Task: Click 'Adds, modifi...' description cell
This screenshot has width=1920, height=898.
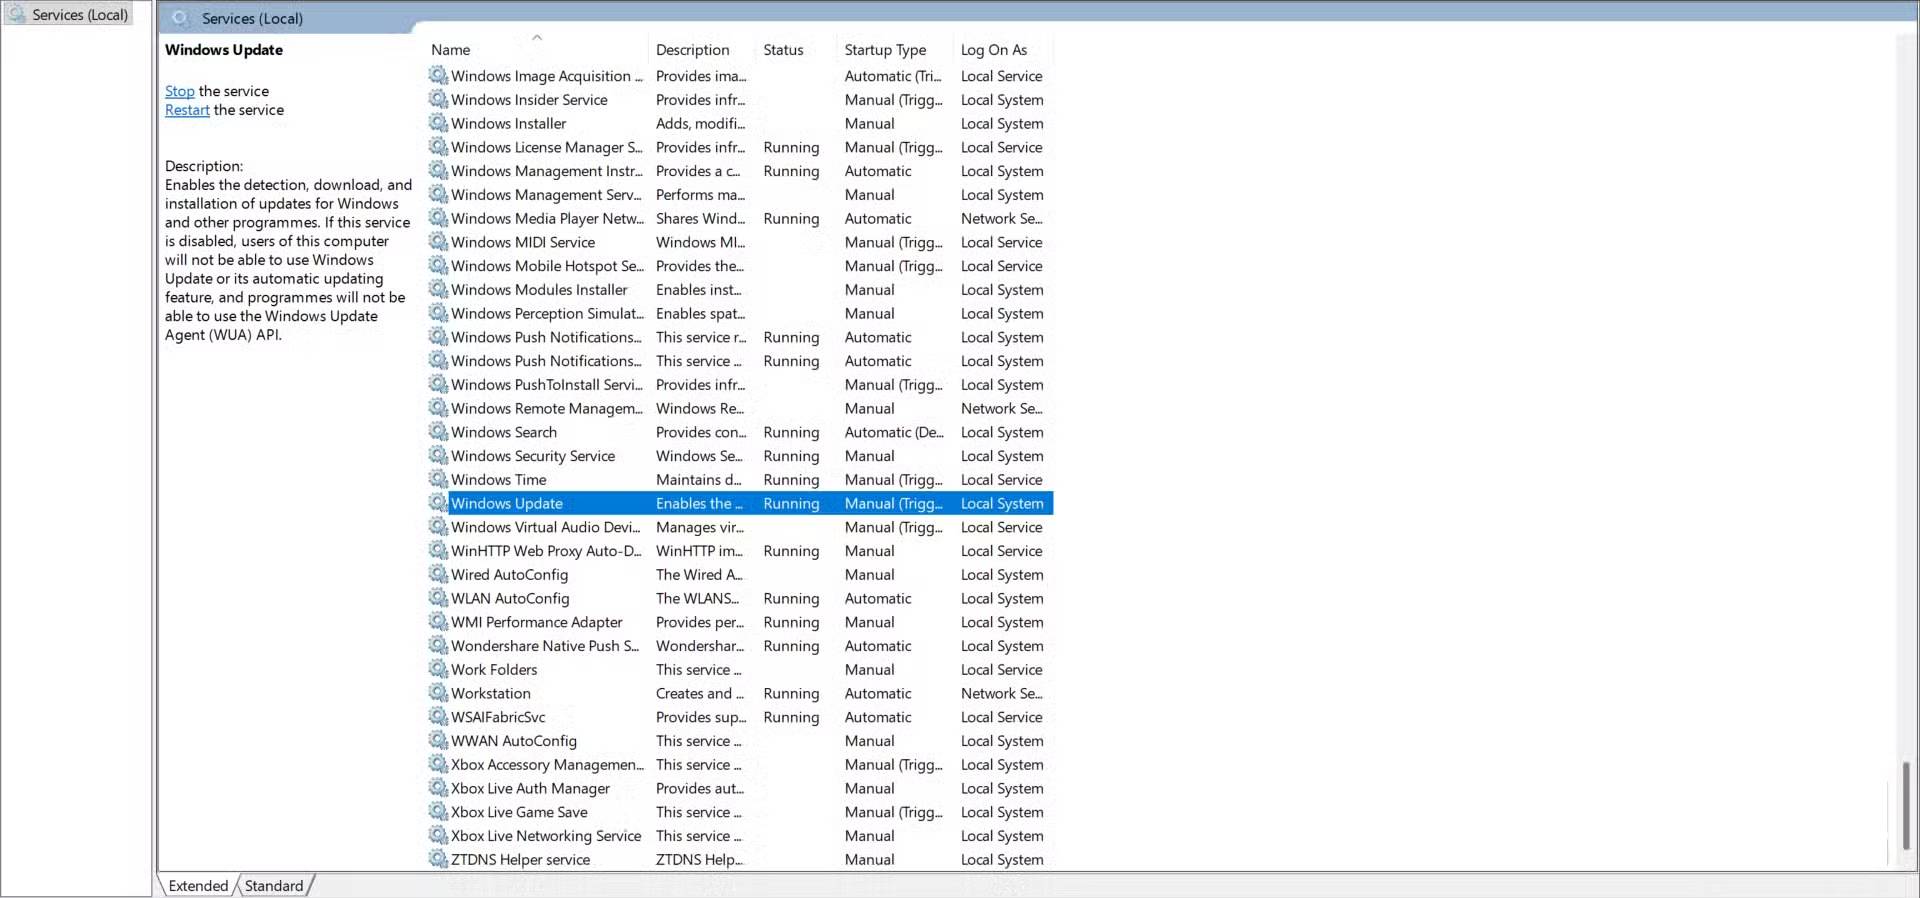Action: tap(701, 123)
